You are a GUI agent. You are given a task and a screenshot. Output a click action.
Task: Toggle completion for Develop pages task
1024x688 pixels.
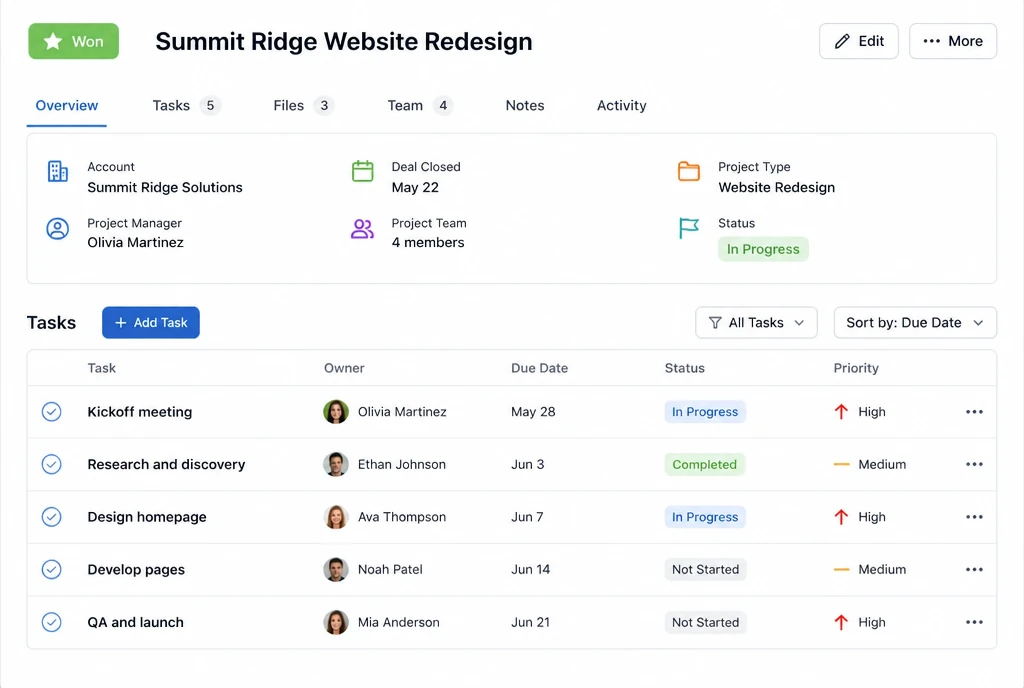[x=52, y=569]
